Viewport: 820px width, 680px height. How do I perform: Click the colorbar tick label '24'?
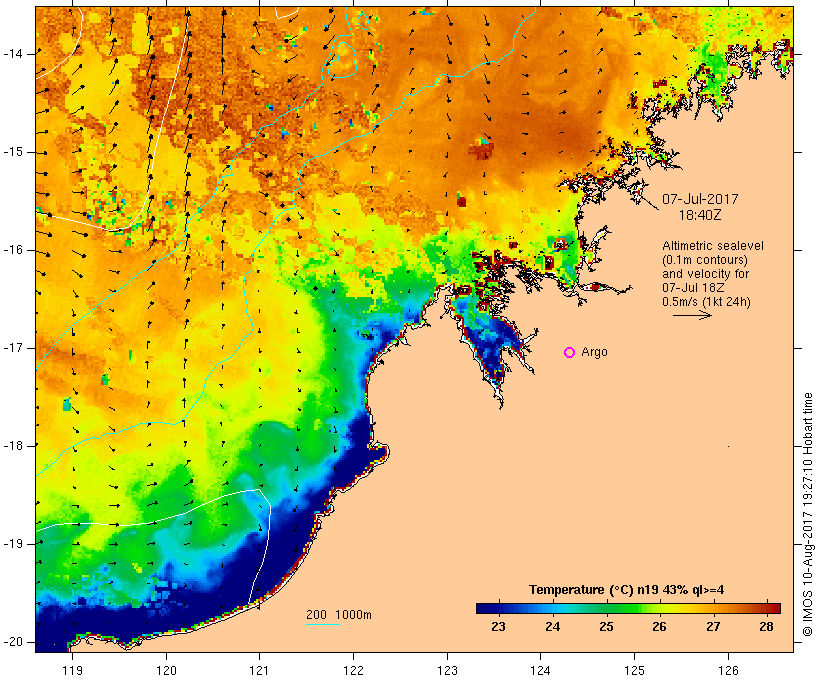click(x=553, y=627)
